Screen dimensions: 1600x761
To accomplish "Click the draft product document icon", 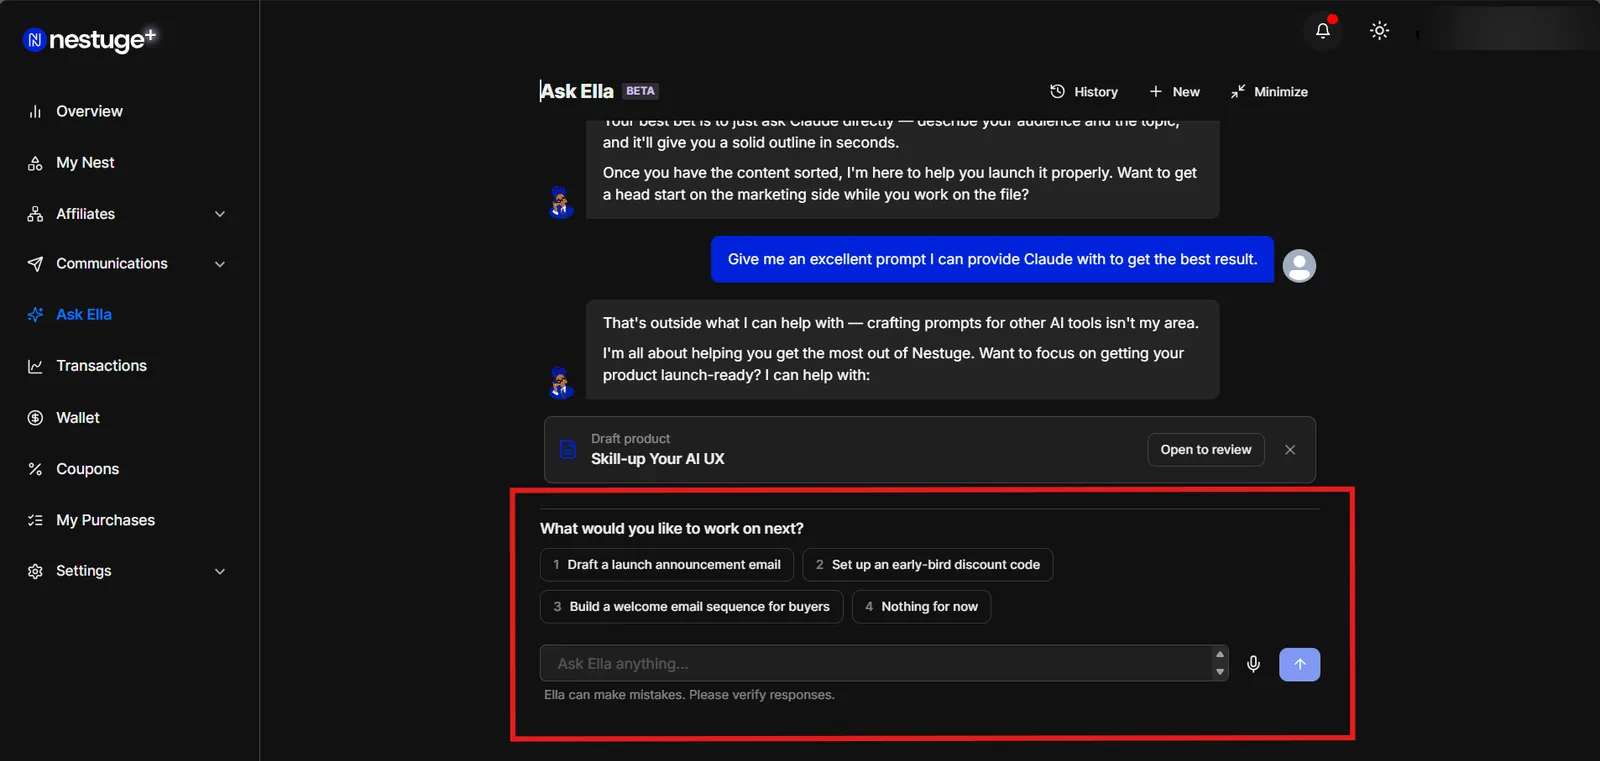I will click(x=568, y=449).
